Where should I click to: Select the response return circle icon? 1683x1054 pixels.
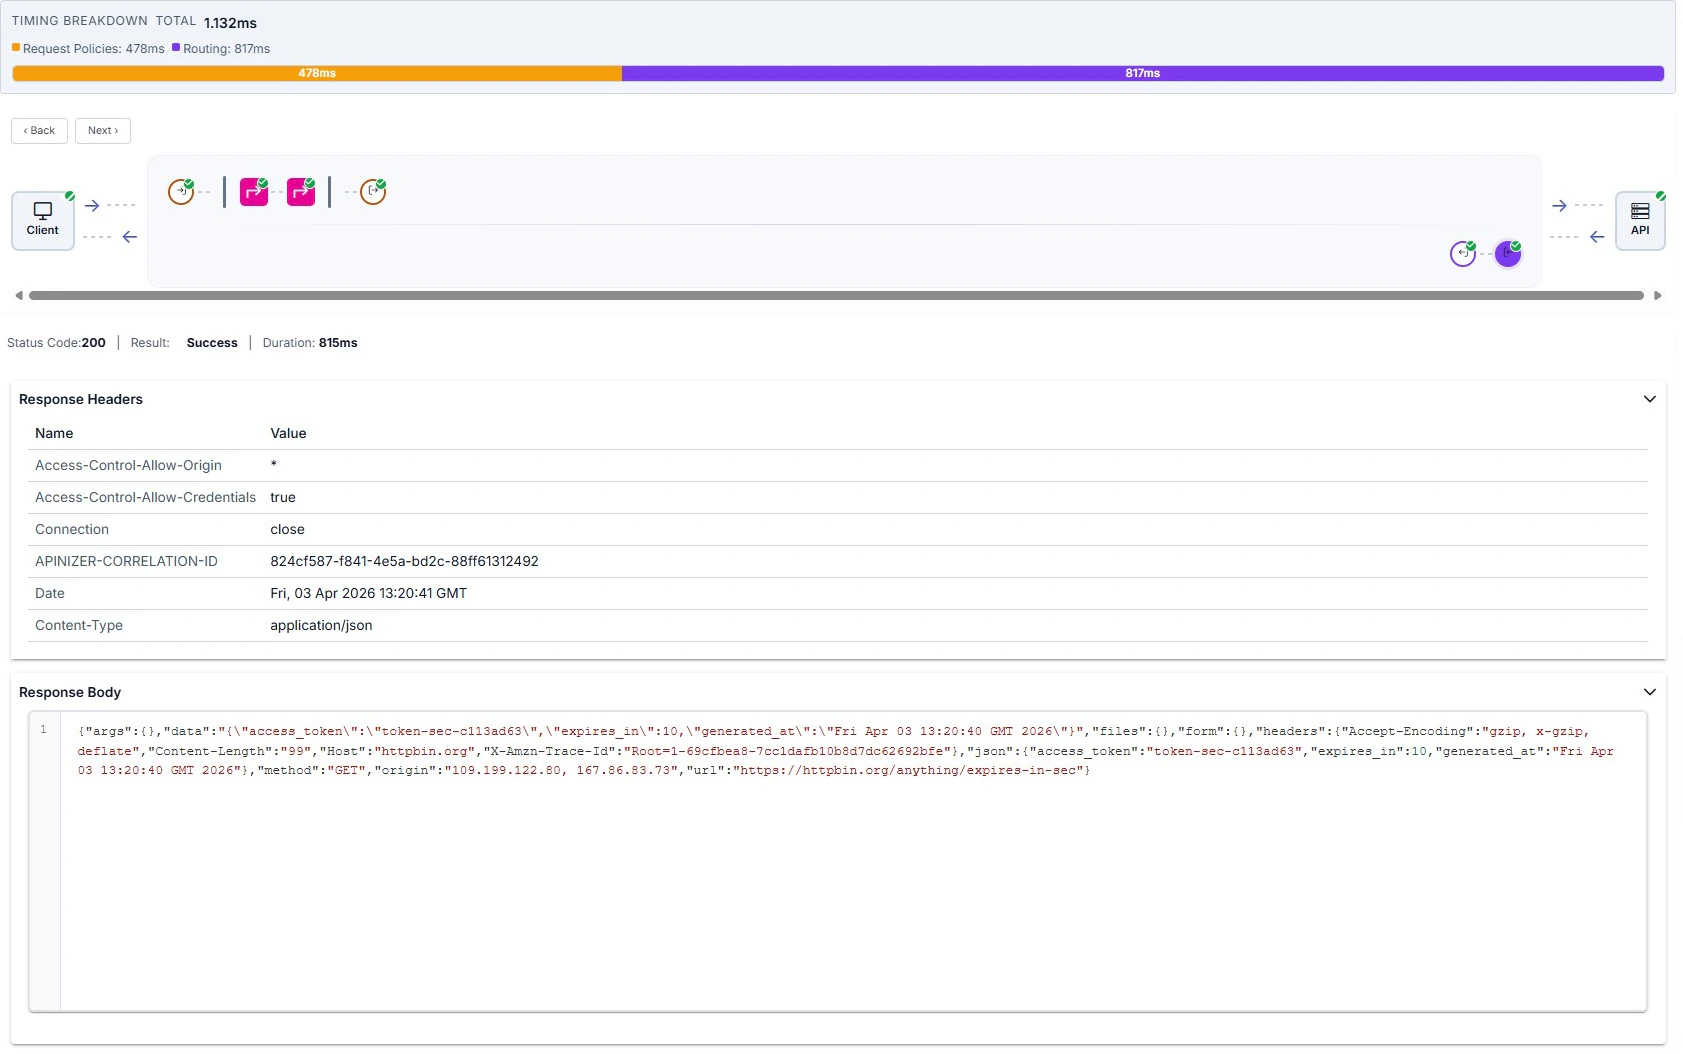pyautogui.click(x=1461, y=254)
